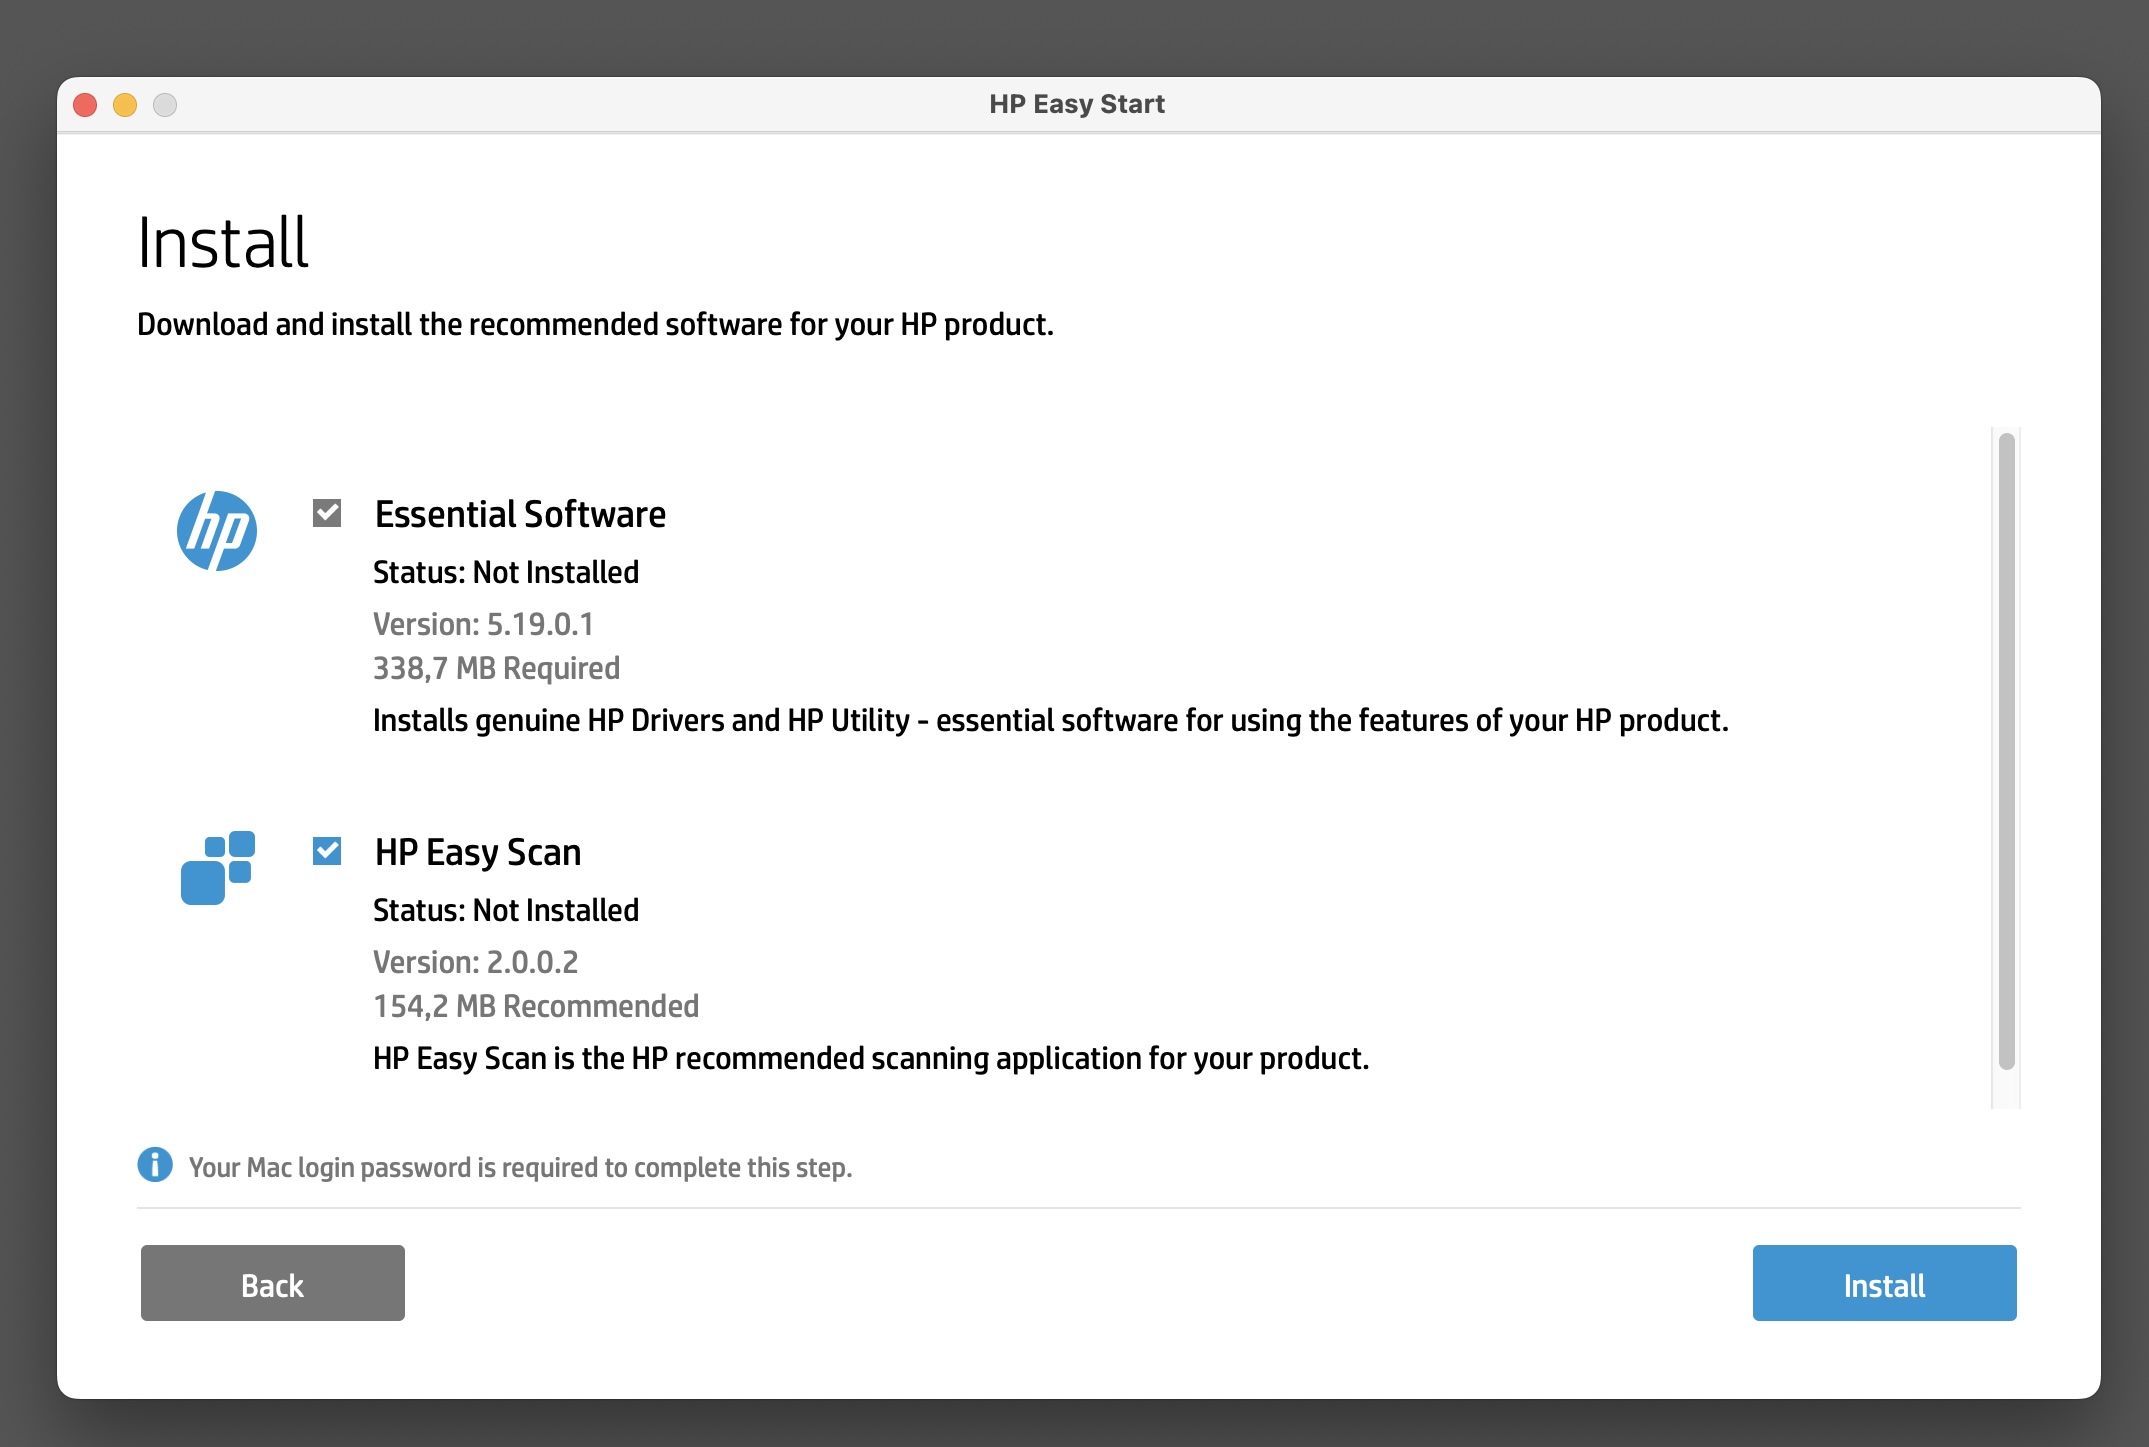Viewport: 2149px width, 1447px height.
Task: Go back with the Back button
Action: click(273, 1283)
